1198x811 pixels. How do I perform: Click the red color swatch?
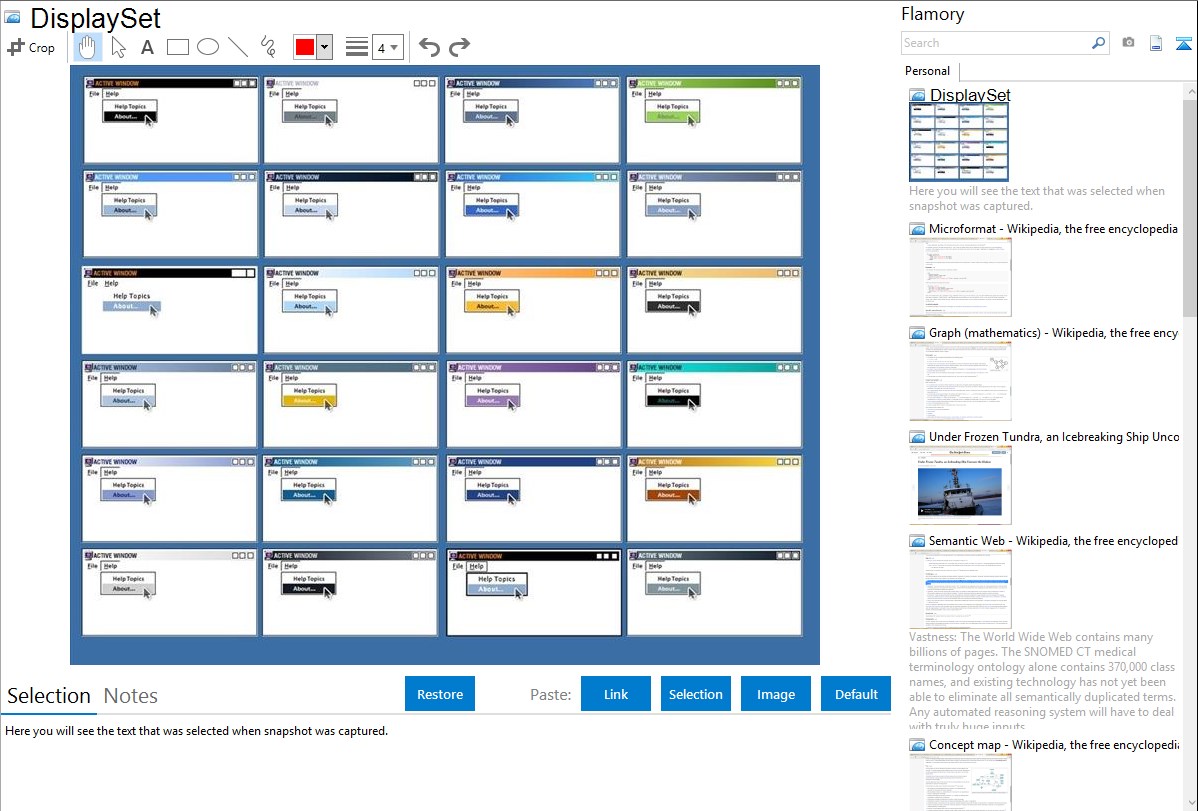304,47
